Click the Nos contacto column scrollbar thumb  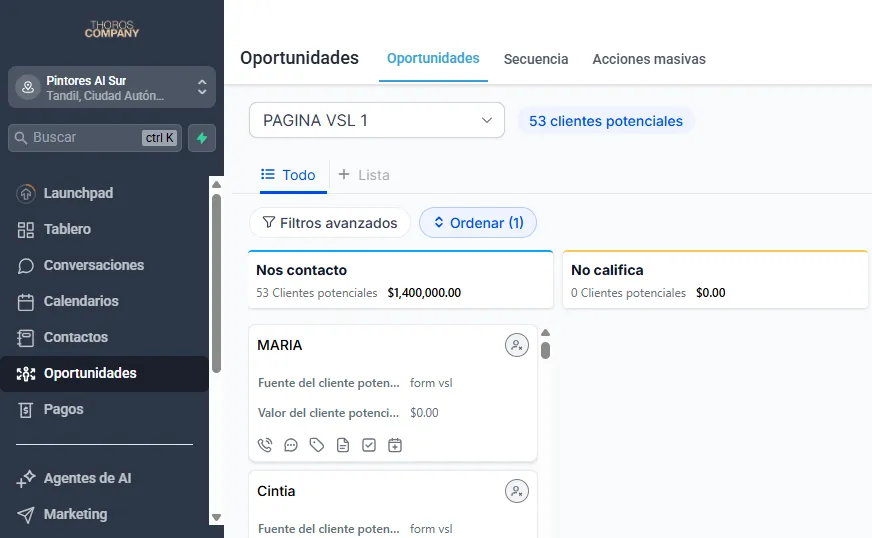point(546,351)
